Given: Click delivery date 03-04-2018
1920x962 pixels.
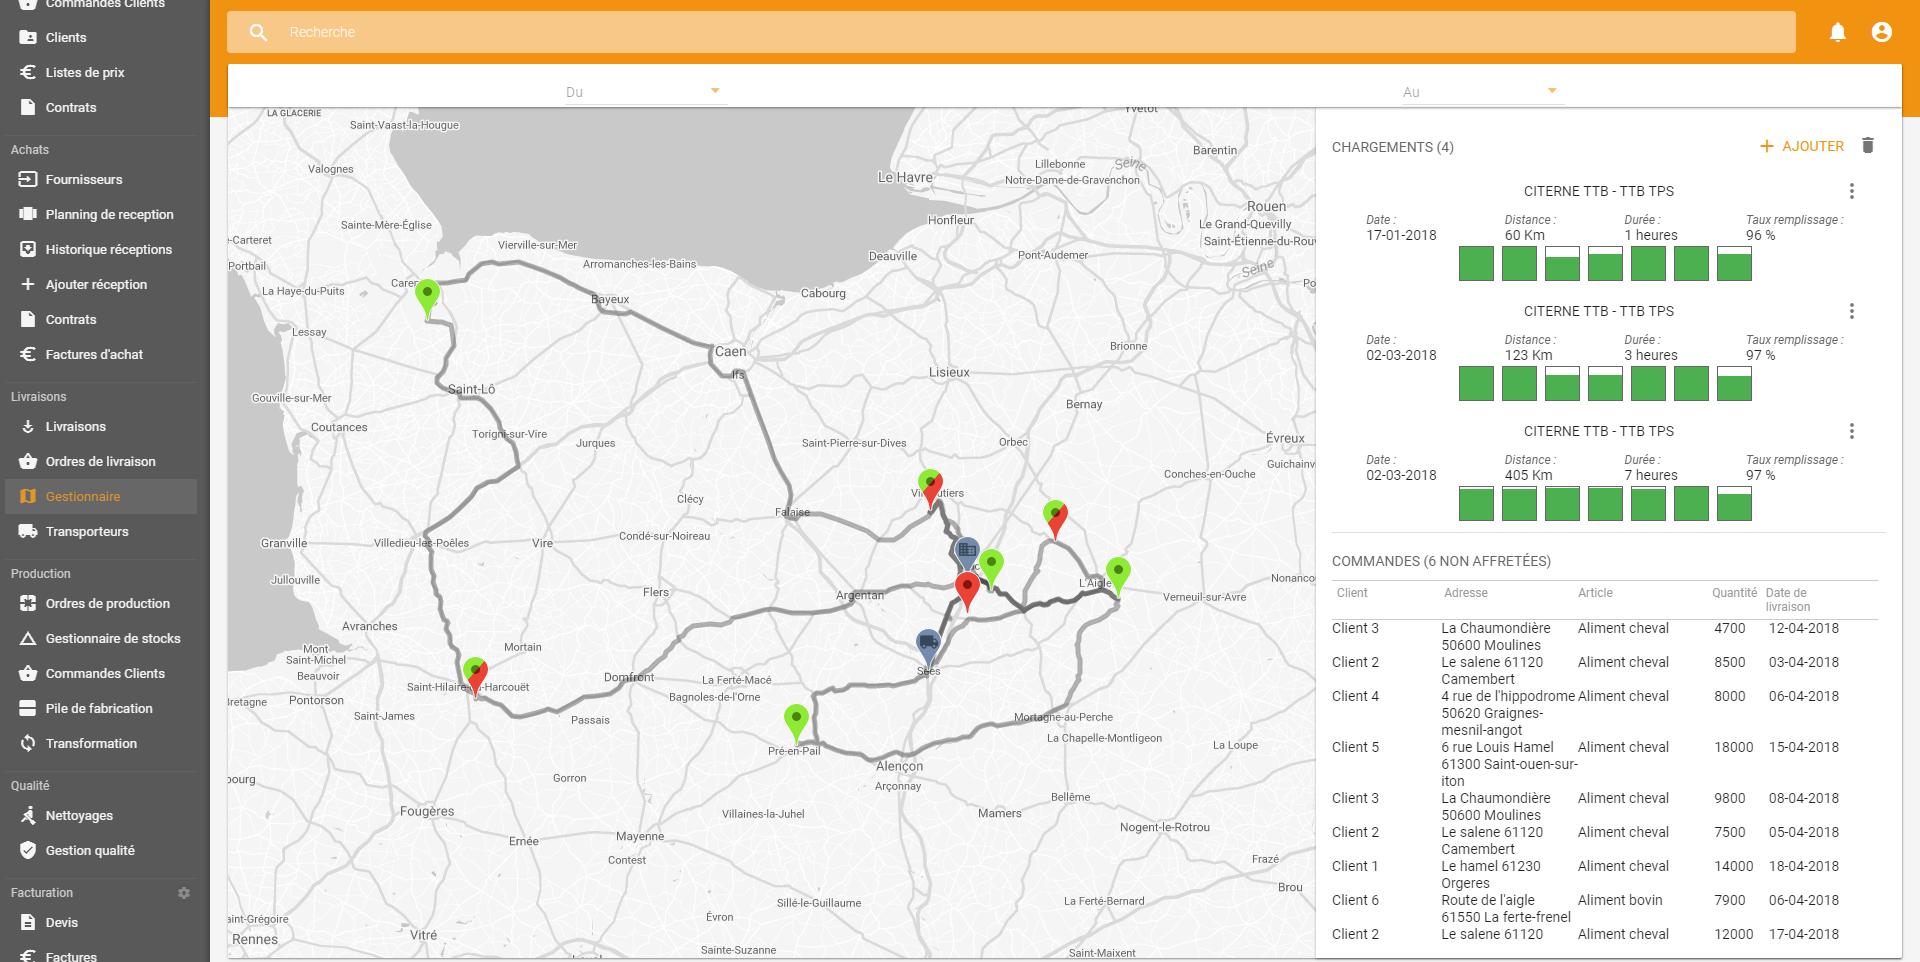Looking at the screenshot, I should click(x=1803, y=663).
